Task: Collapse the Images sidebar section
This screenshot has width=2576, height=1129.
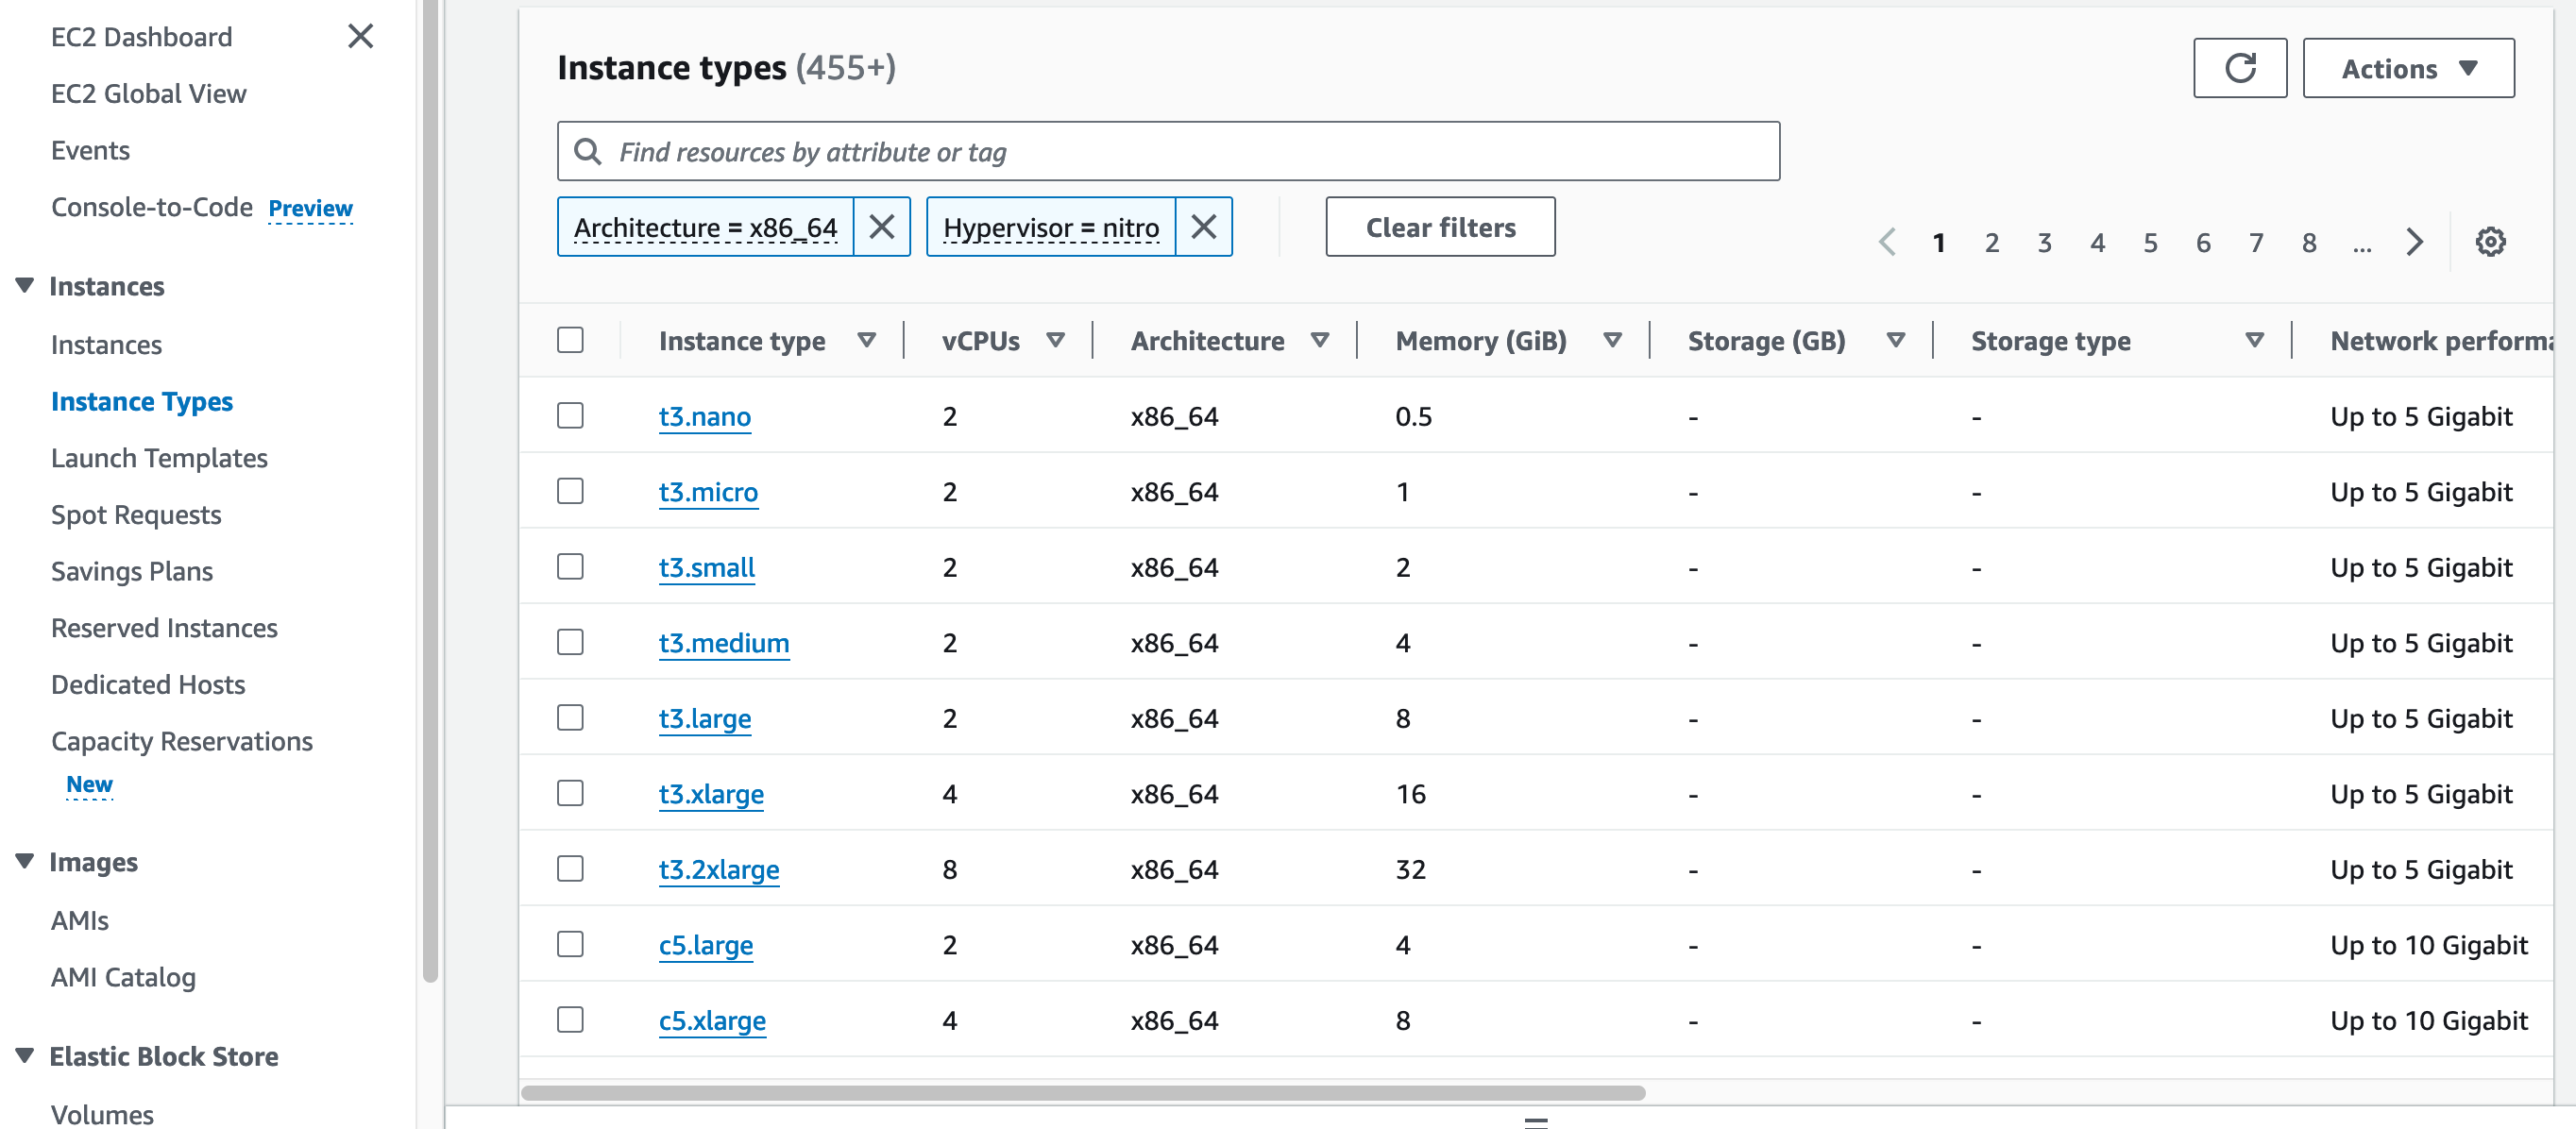Action: [25, 861]
